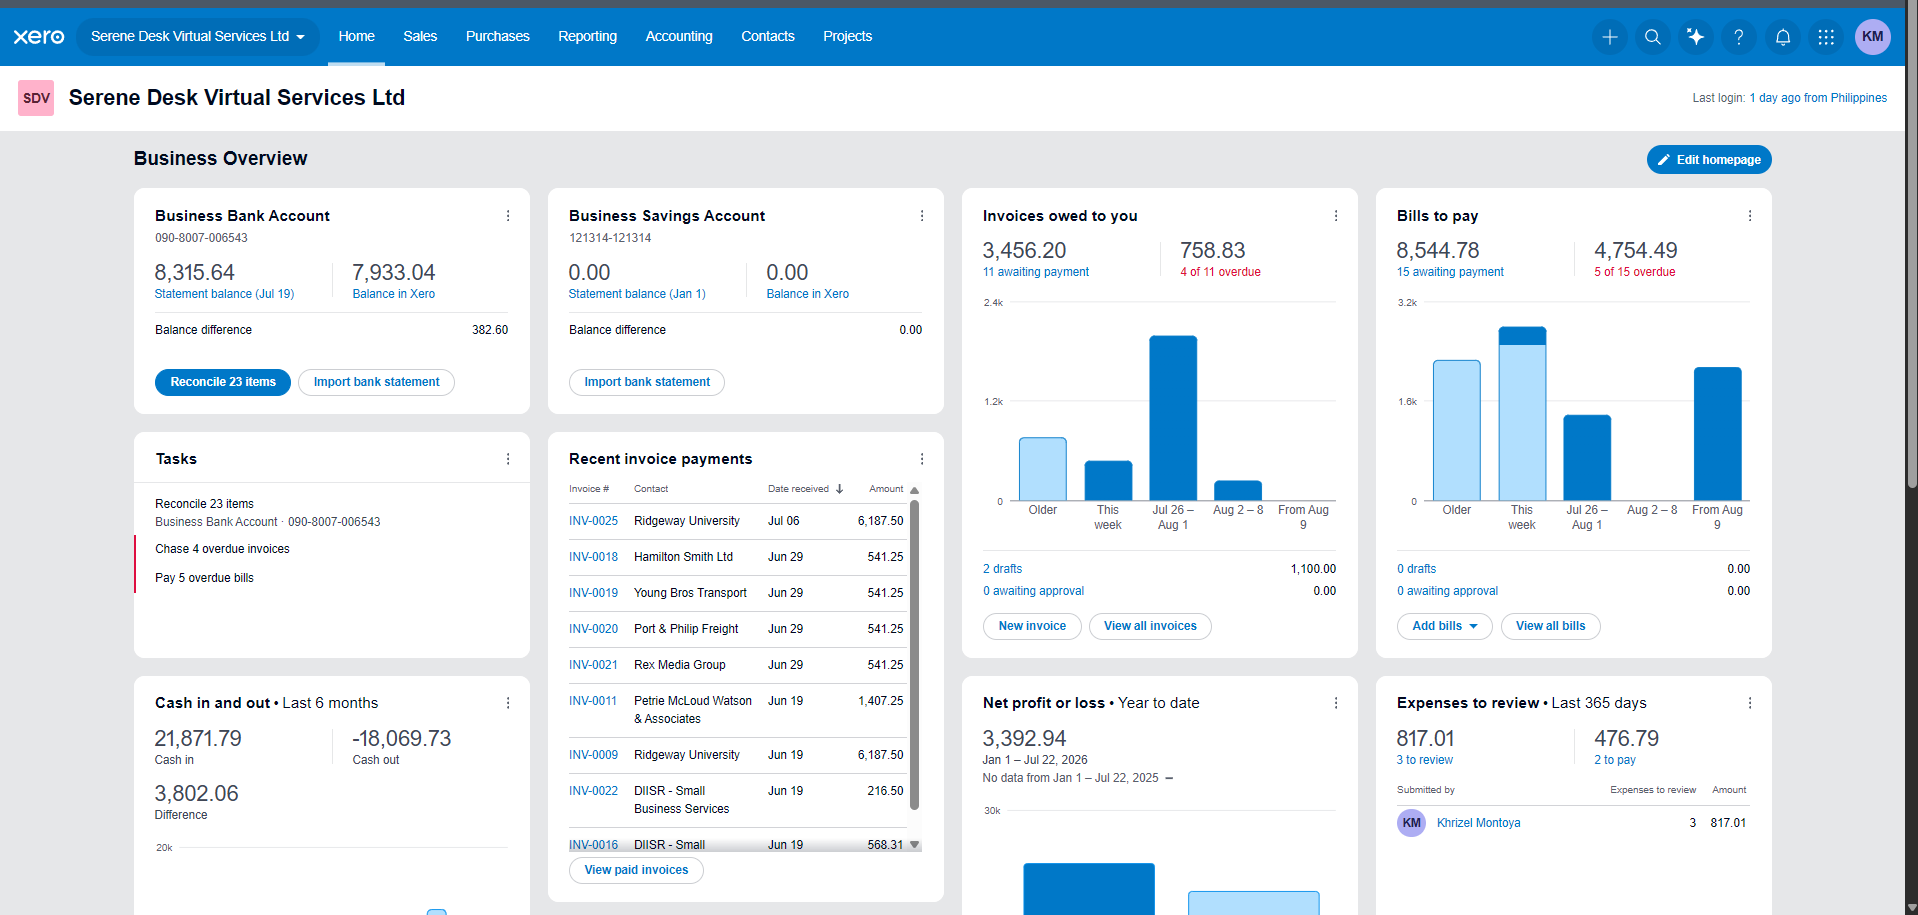Open the apps grid icon

click(1825, 37)
